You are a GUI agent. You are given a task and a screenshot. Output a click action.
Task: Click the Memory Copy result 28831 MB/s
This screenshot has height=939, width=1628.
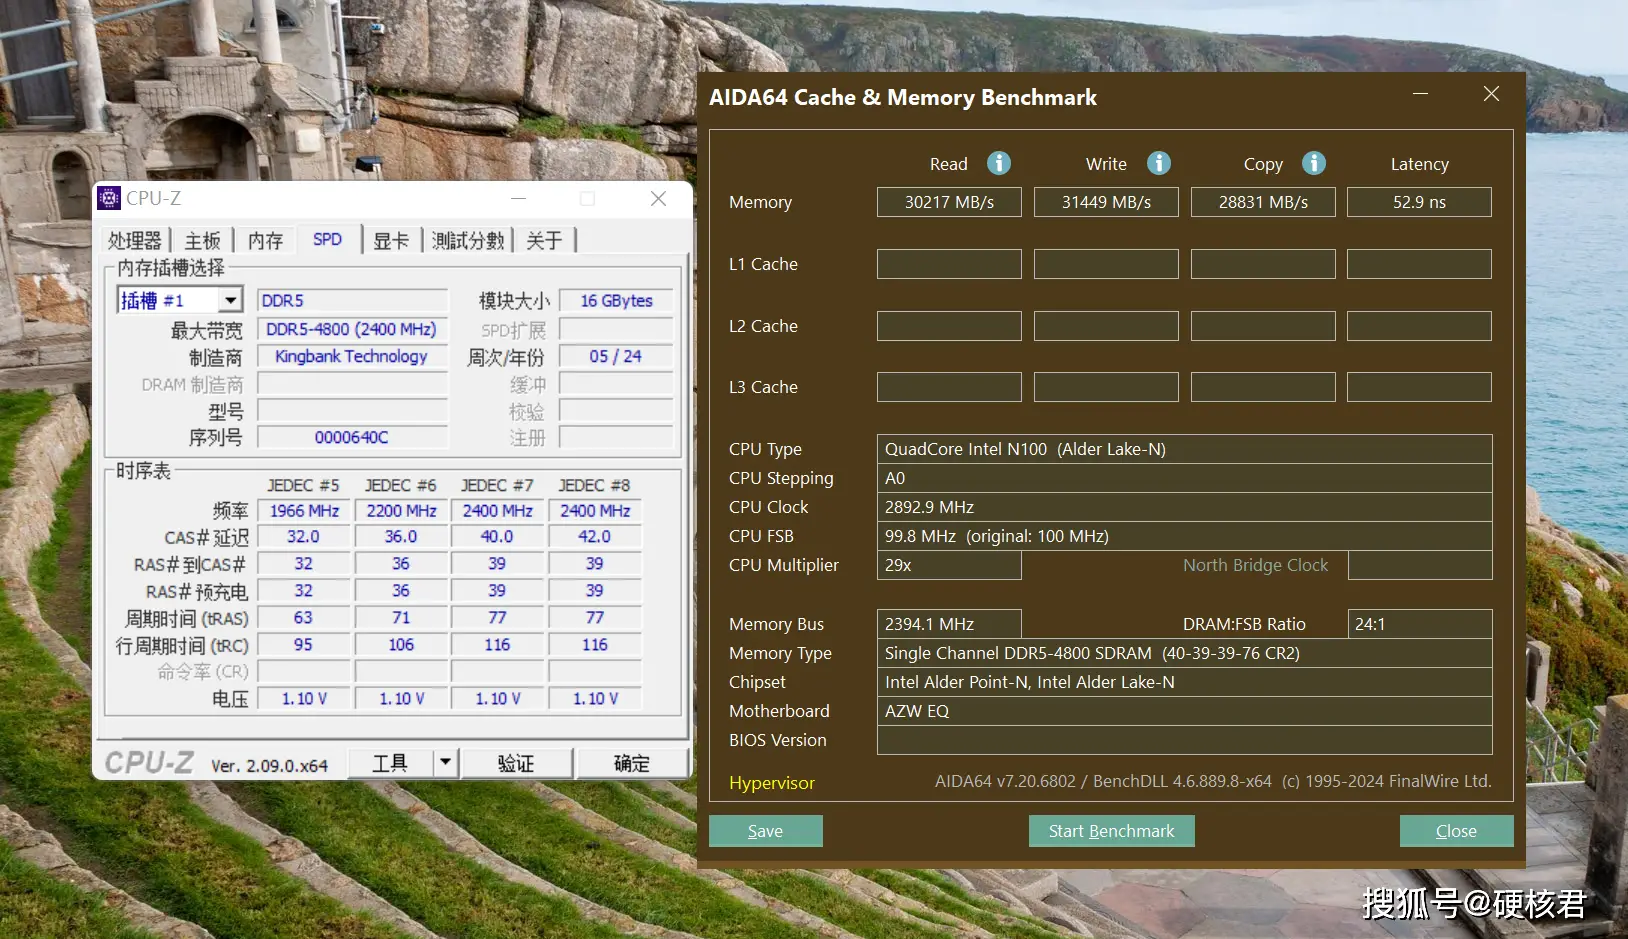pyautogui.click(x=1263, y=202)
